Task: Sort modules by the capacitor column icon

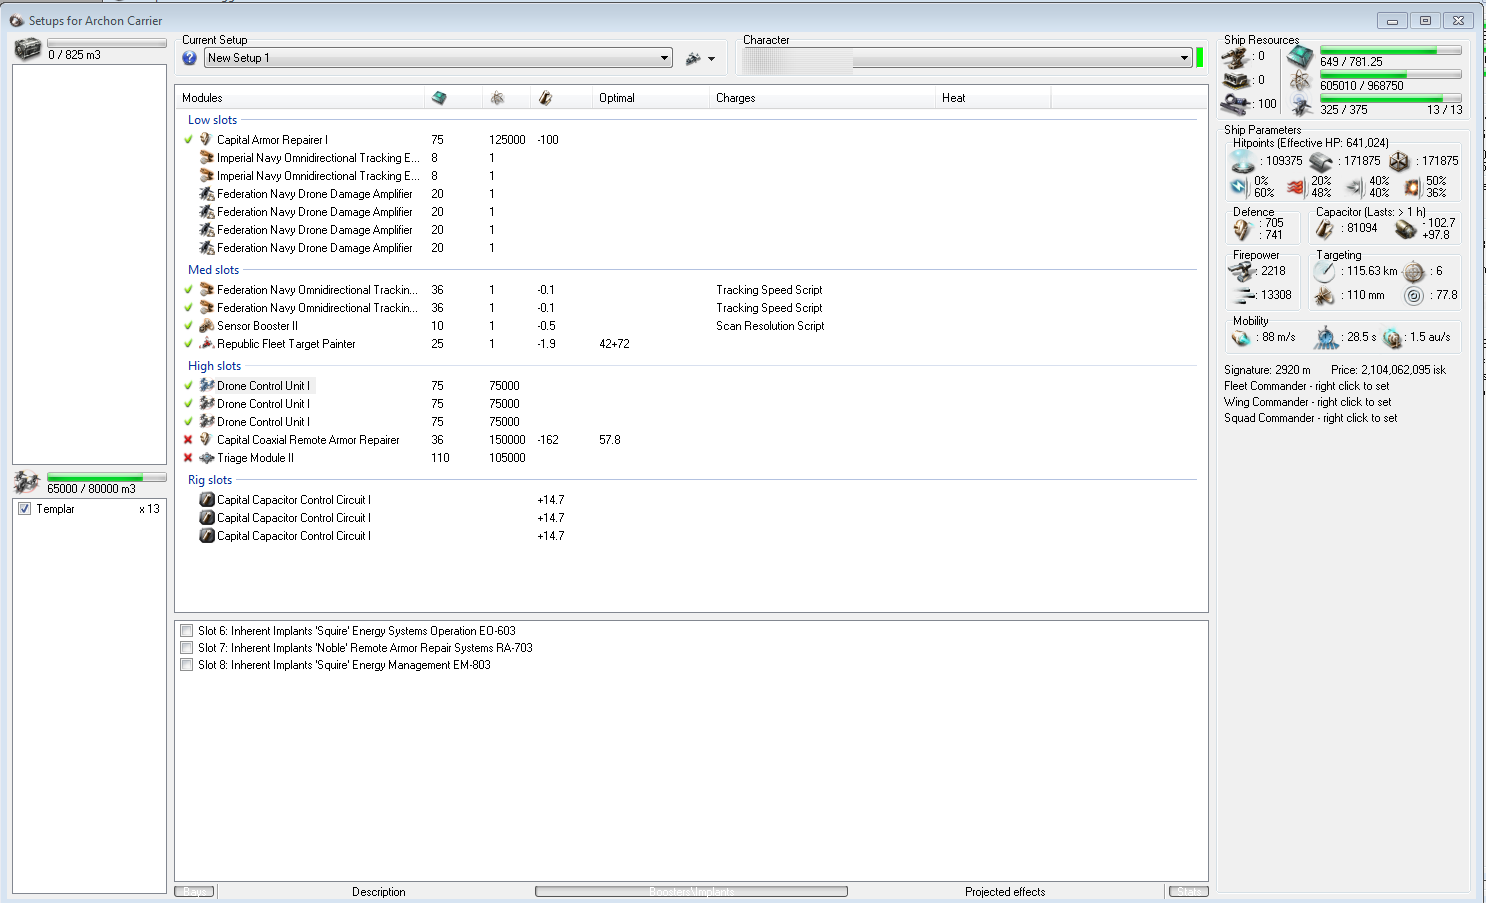Action: pos(545,98)
